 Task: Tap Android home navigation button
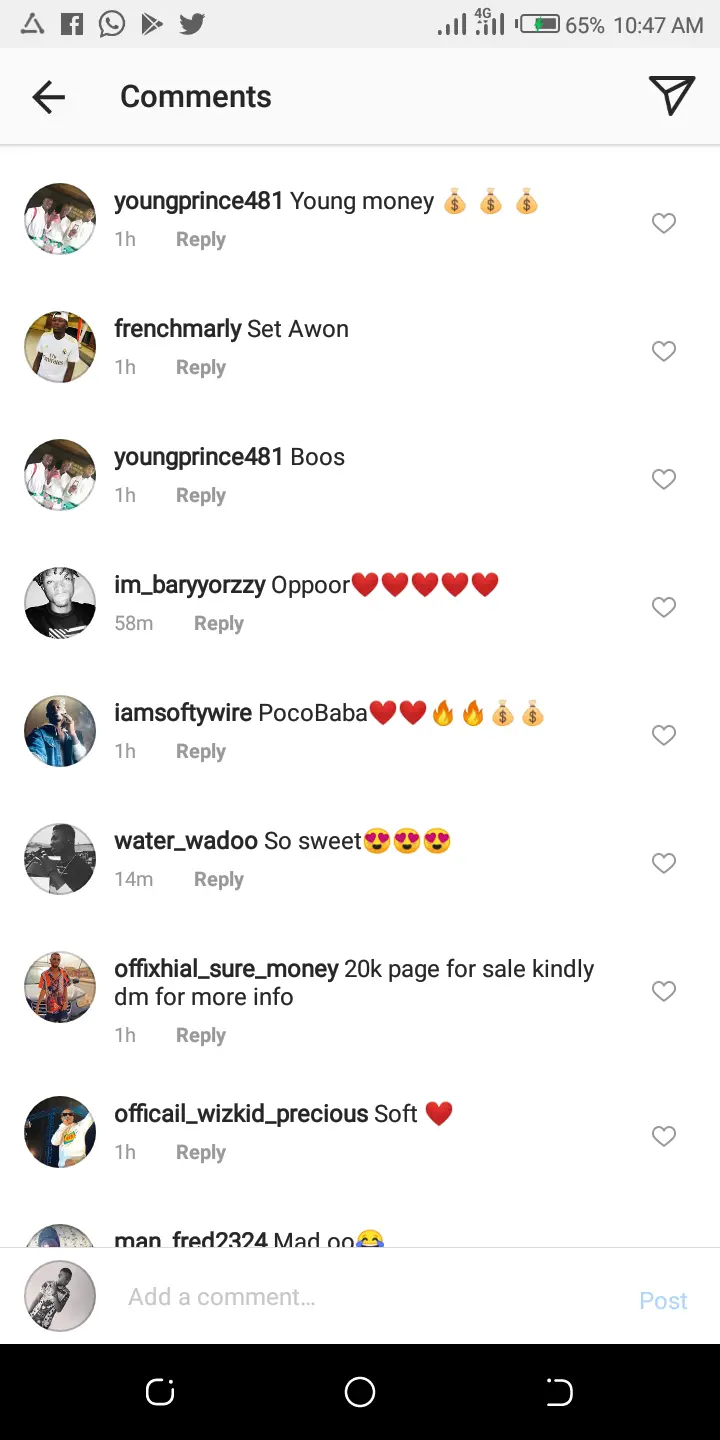[360, 1392]
